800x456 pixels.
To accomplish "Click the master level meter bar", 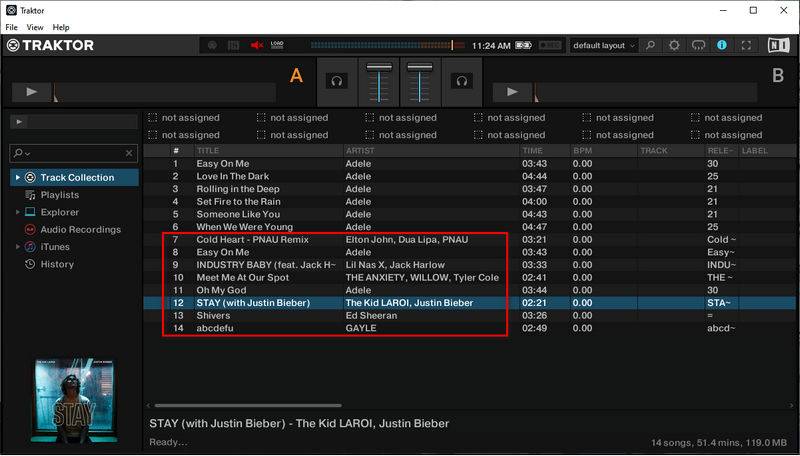I will pos(388,45).
